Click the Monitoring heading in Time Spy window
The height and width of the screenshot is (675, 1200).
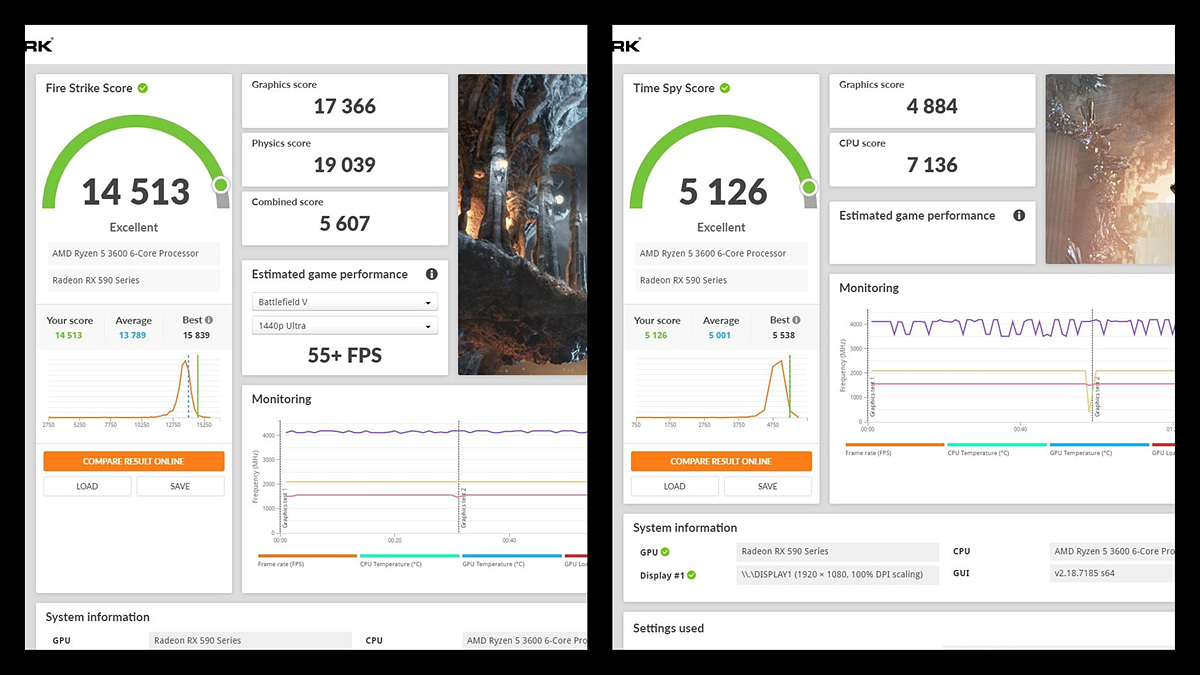(x=869, y=288)
